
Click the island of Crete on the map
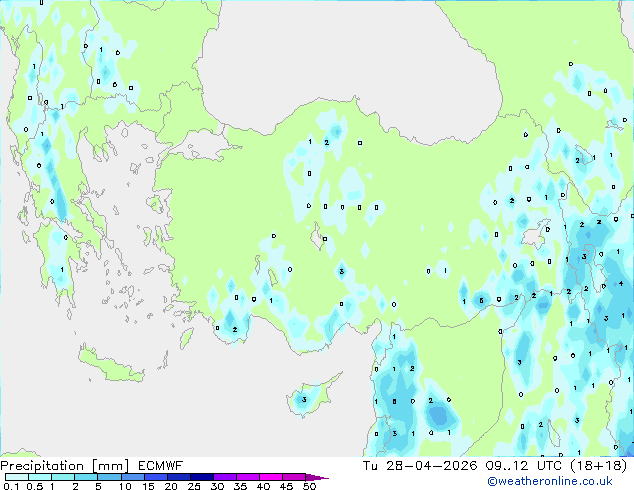111,366
